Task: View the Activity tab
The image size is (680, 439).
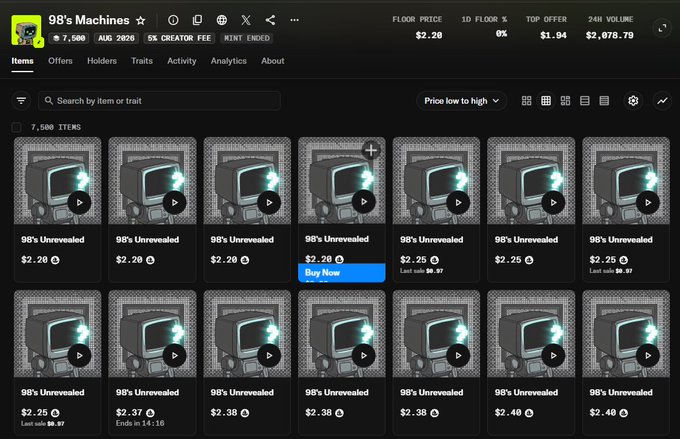Action: [x=182, y=61]
